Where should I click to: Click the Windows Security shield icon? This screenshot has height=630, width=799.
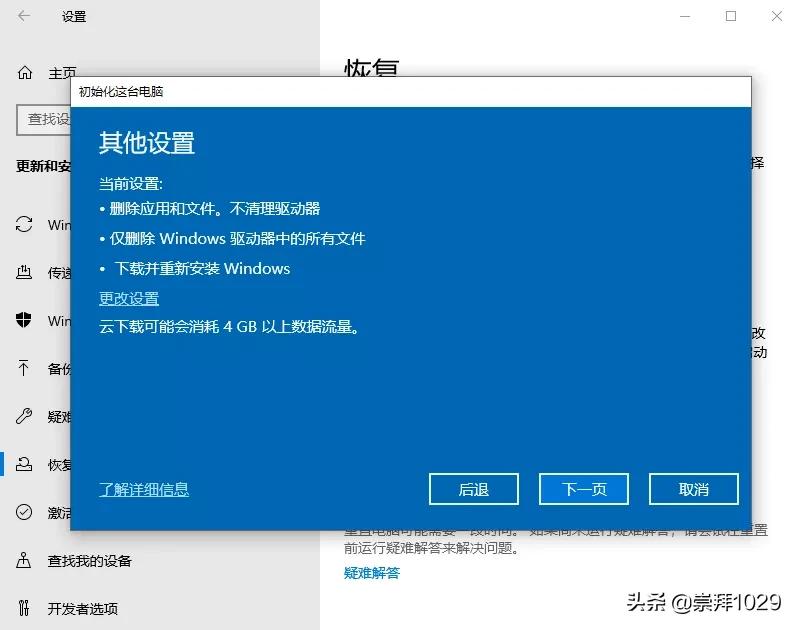point(23,320)
